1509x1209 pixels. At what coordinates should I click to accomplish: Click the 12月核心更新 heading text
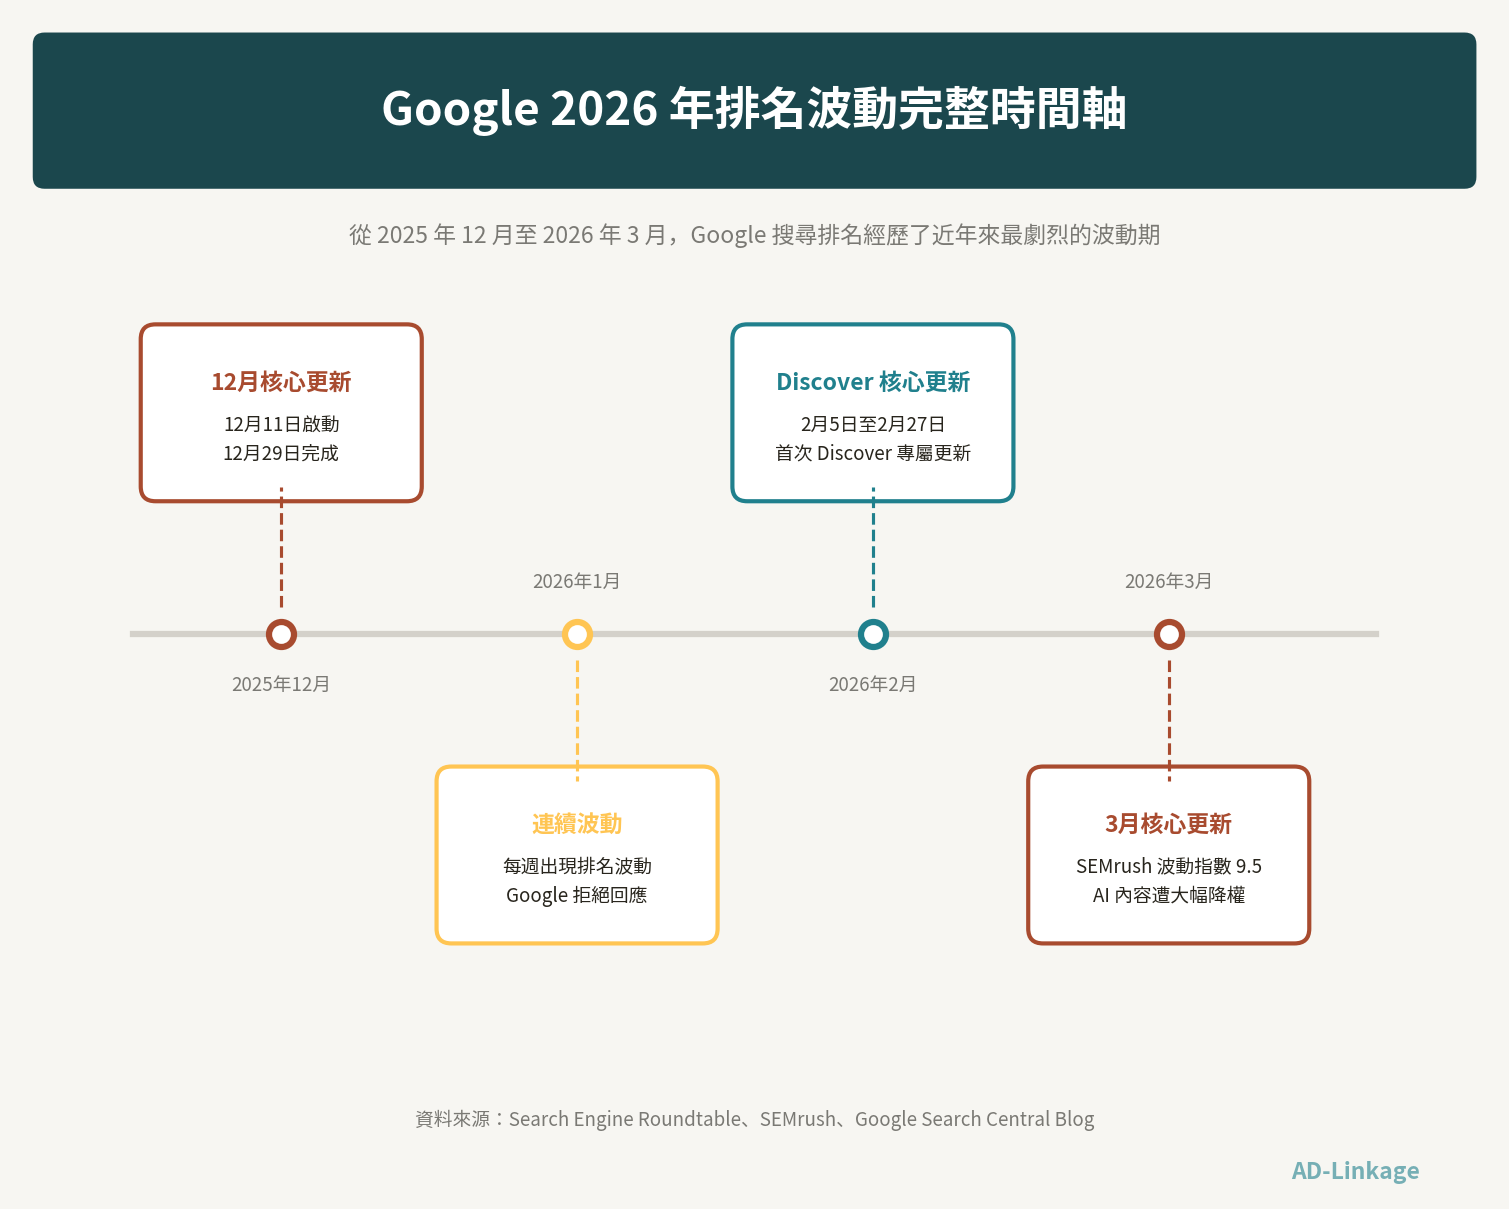point(281,382)
